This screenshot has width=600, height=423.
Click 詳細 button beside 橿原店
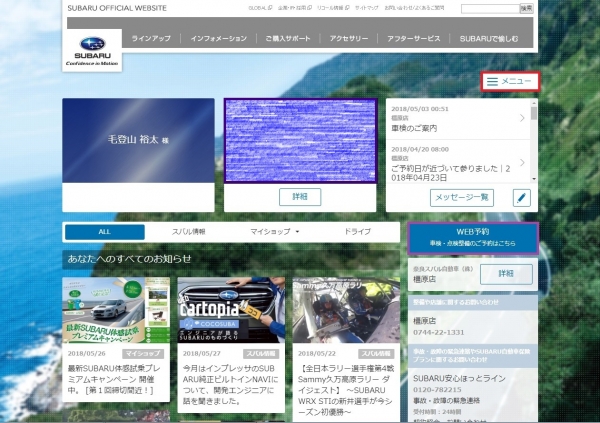pos(506,274)
